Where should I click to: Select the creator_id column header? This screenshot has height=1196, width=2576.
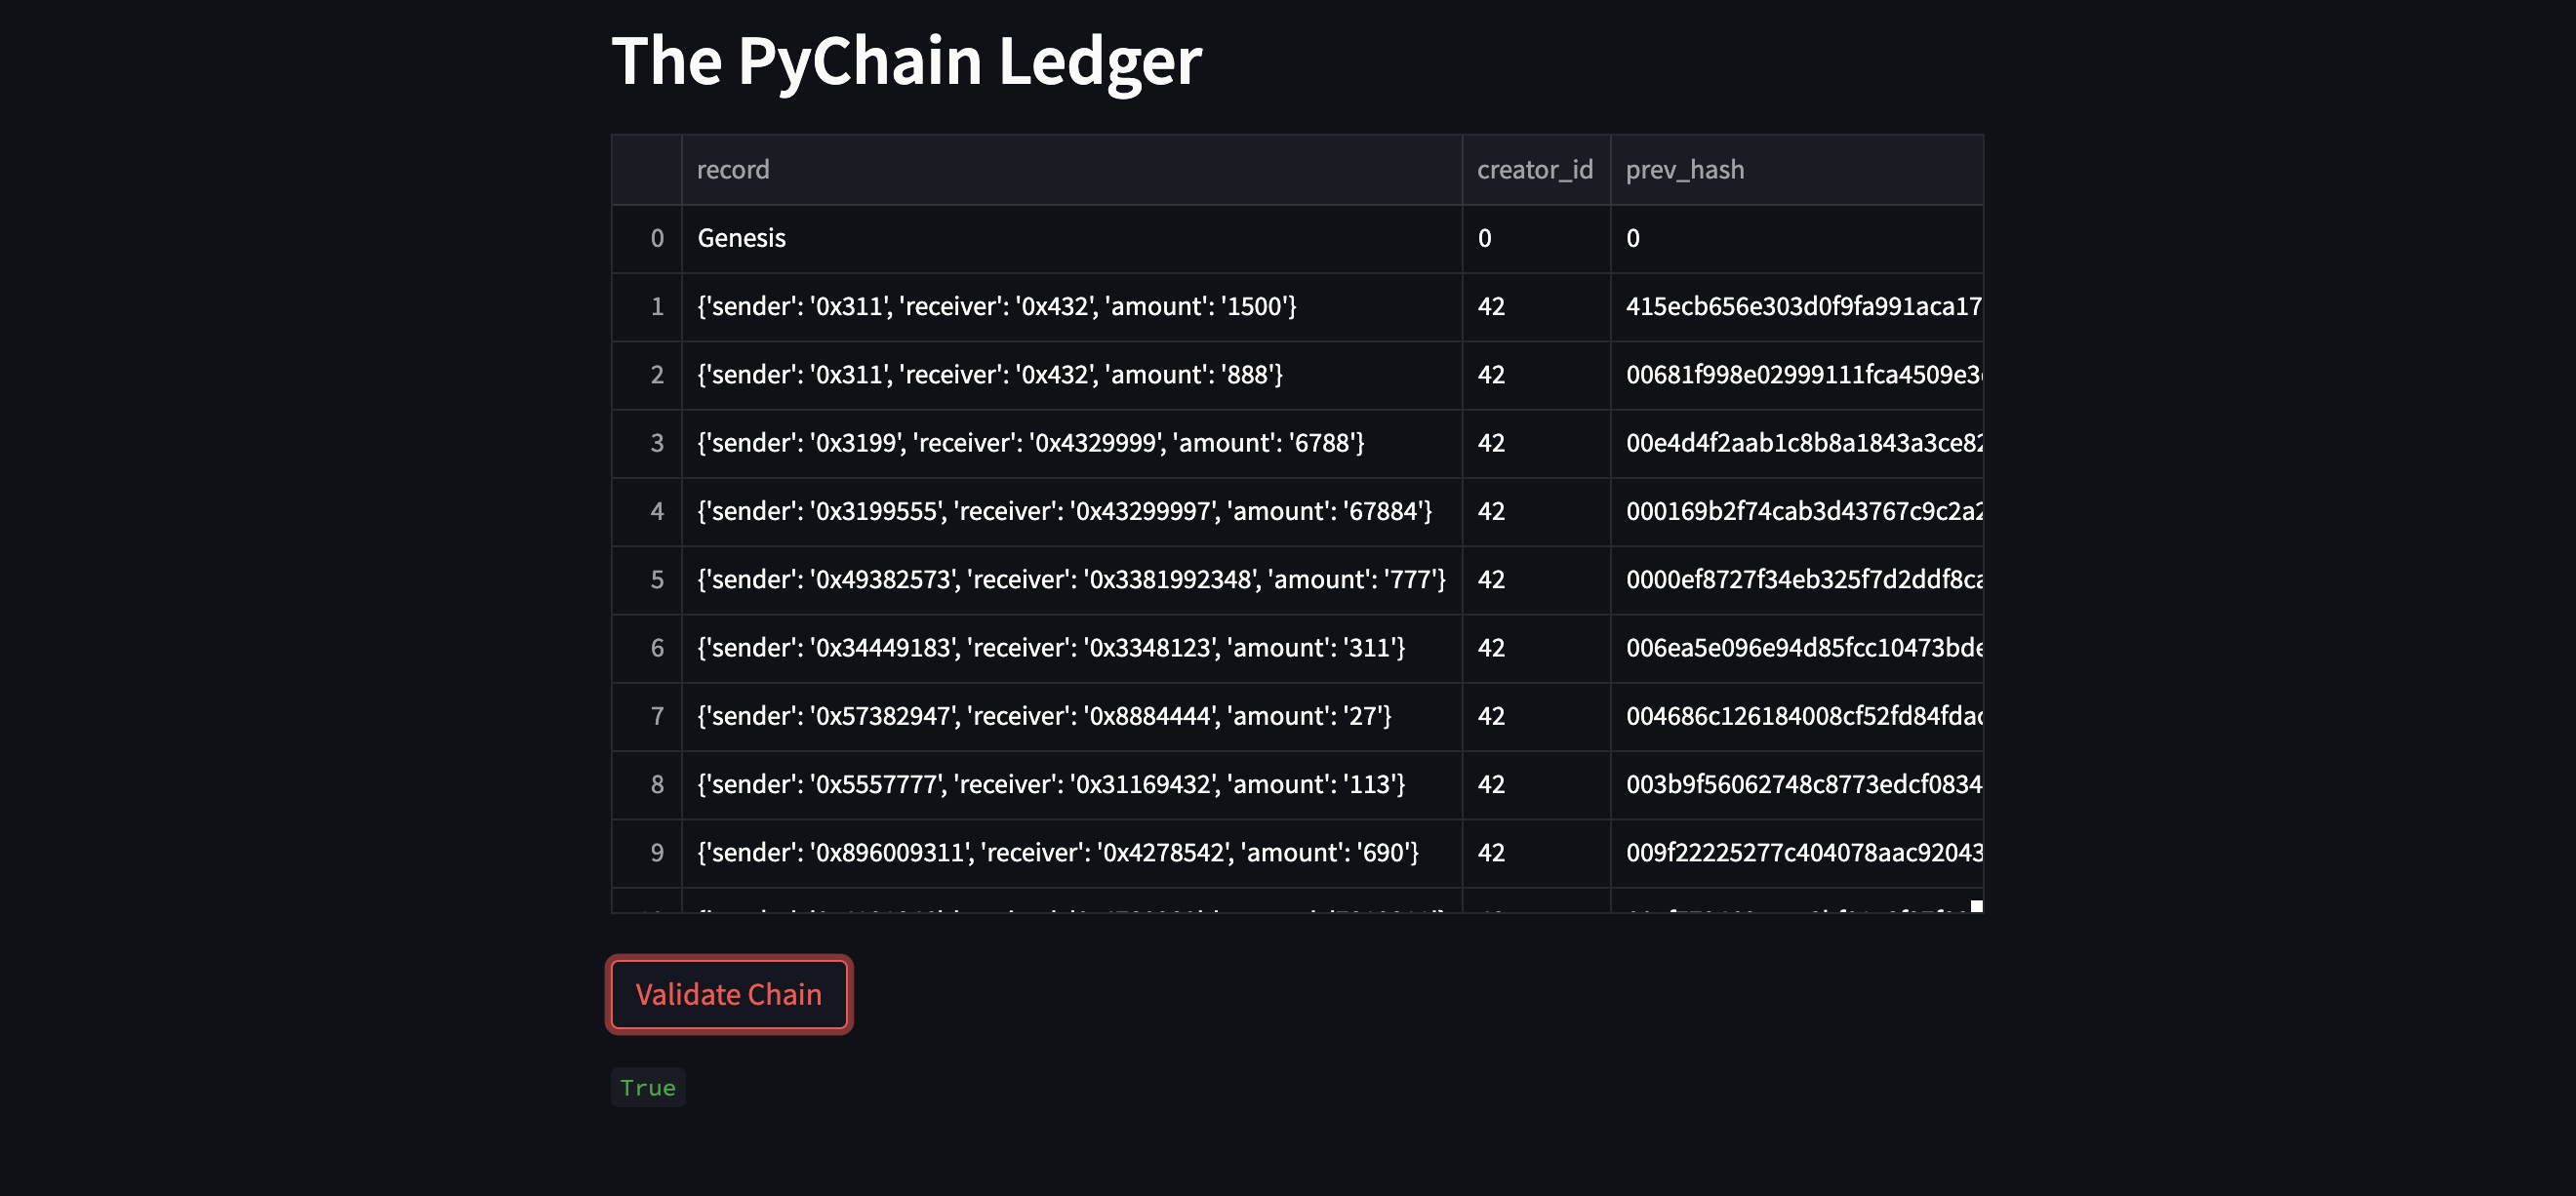[1535, 169]
